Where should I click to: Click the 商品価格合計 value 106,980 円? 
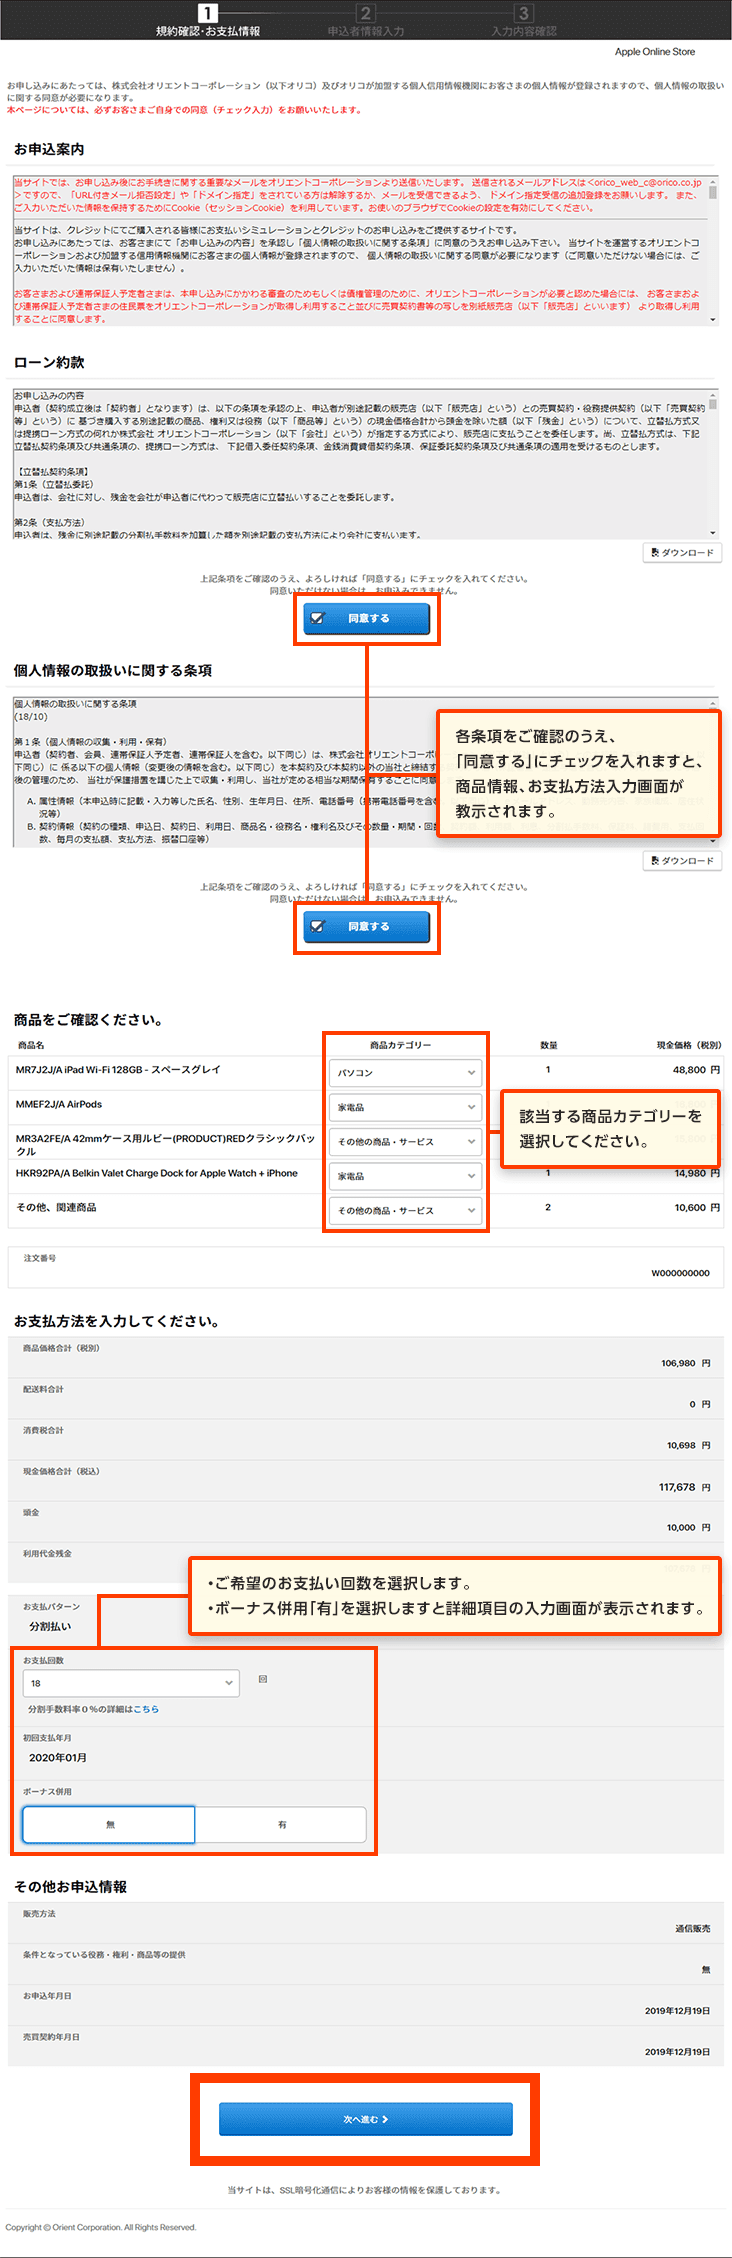686,1363
